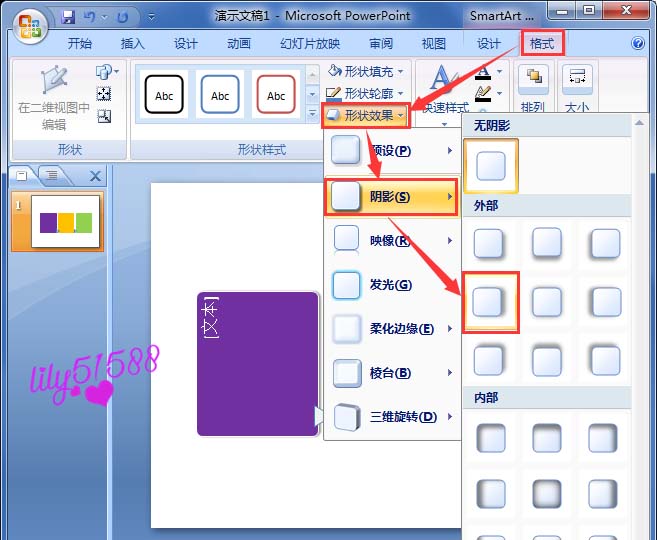Click the text fill A icon
The width and height of the screenshot is (657, 540).
tap(483, 72)
